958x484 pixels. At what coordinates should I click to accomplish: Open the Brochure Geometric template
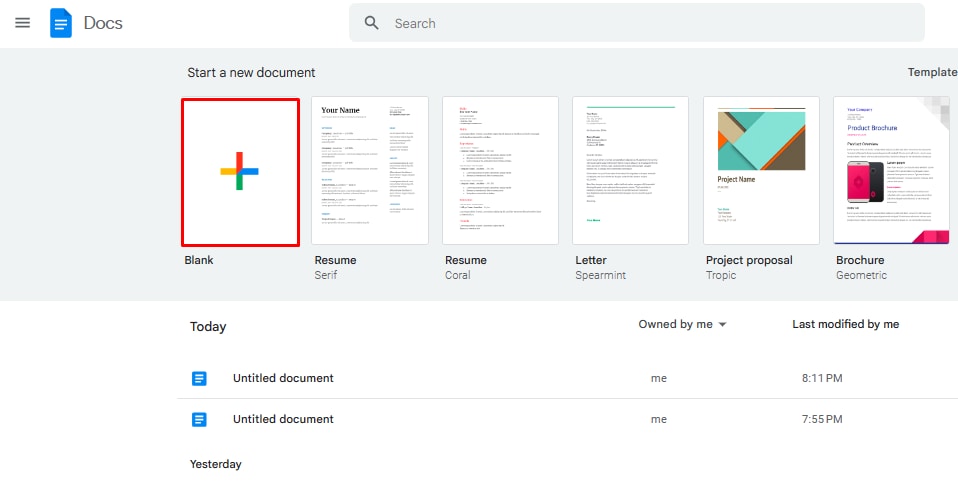pos(891,170)
